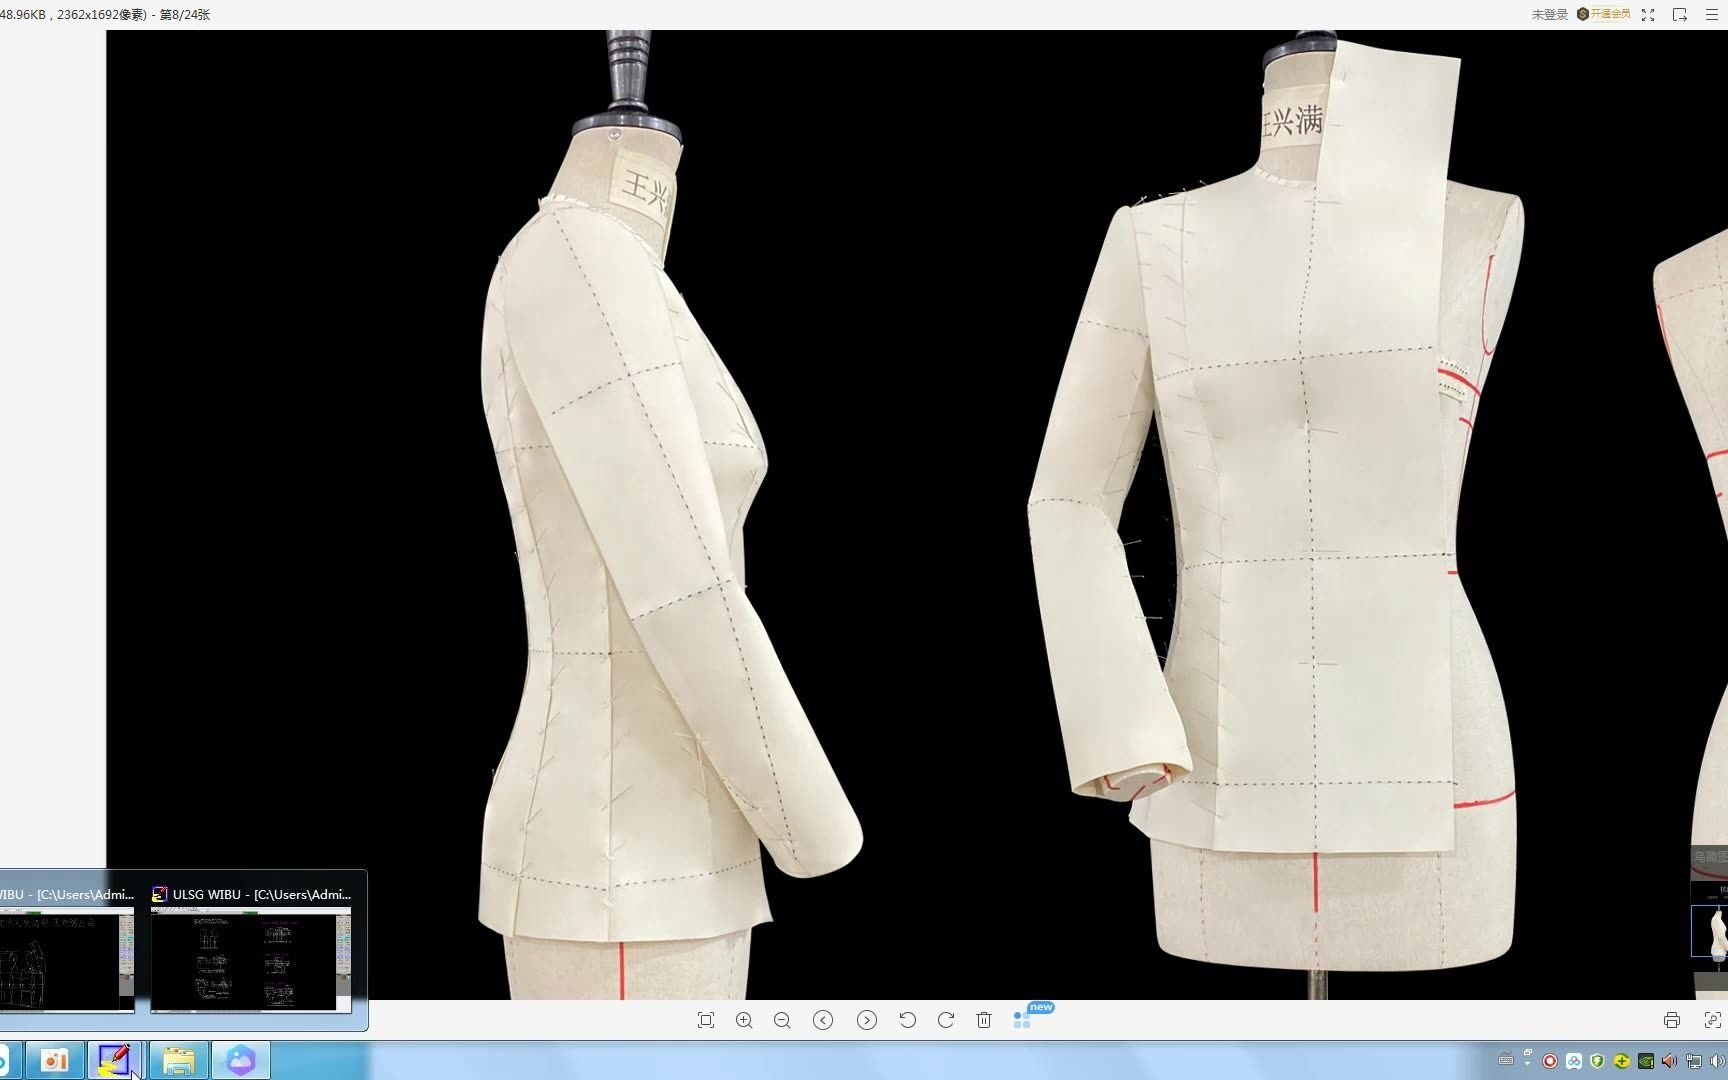Open the hamburger main menu
The height and width of the screenshot is (1080, 1728).
[1712, 14]
